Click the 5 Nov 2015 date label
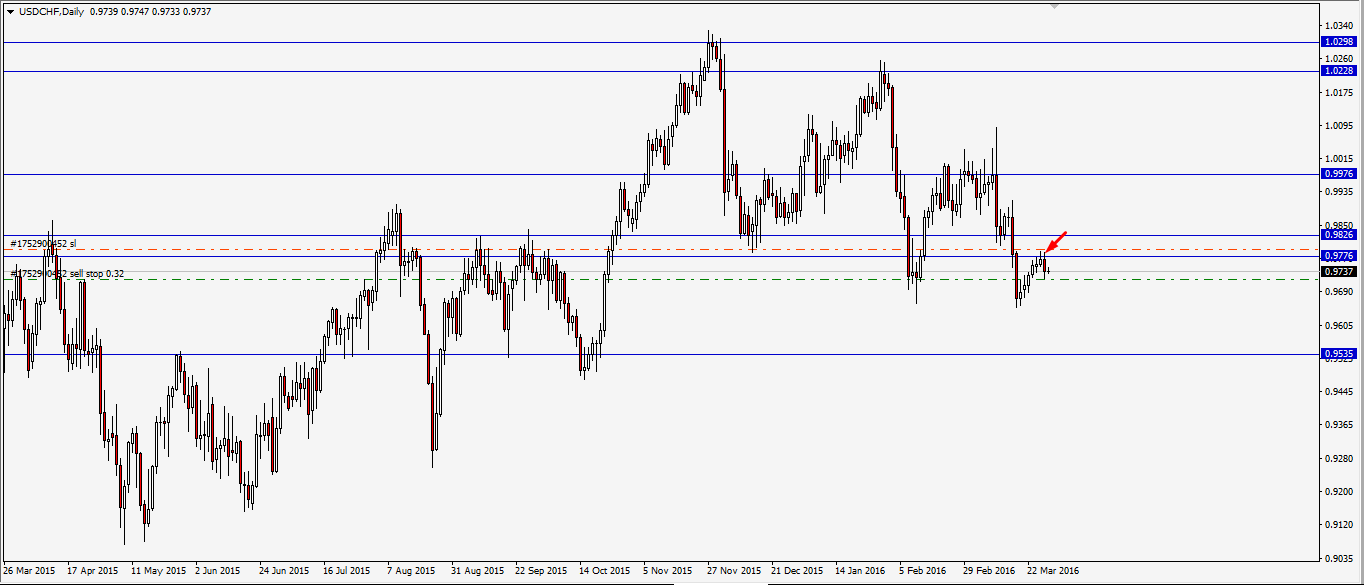This screenshot has height=585, width=1364. 669,571
